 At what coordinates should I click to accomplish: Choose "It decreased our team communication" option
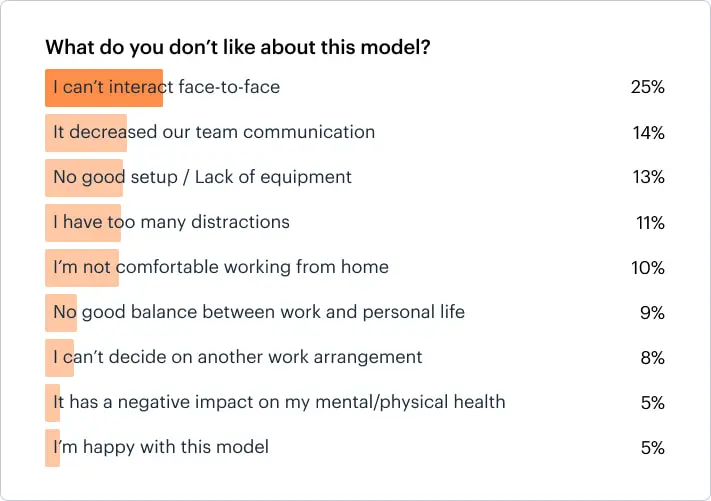(x=214, y=132)
